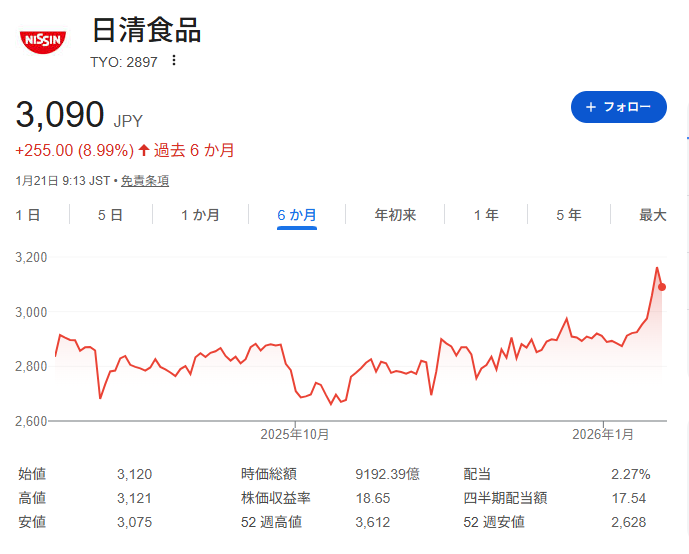Click the current price 3,090
Viewport: 689px width, 554px height.
click(x=60, y=115)
